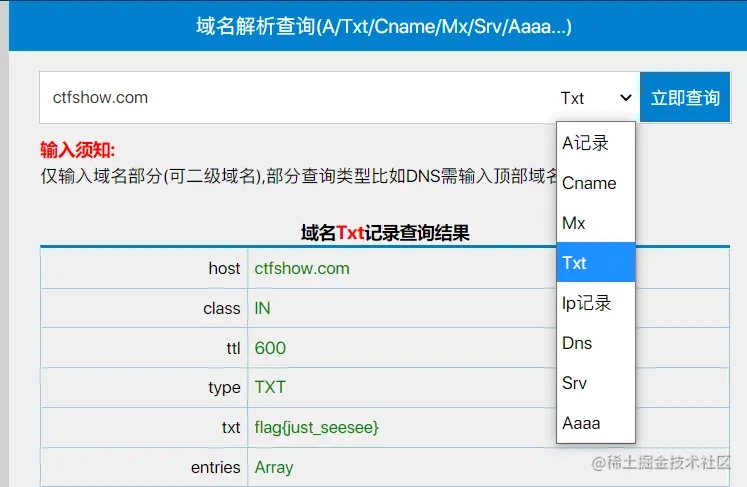The height and width of the screenshot is (487, 747).
Task: Click the host label cell
Action: pyautogui.click(x=144, y=268)
